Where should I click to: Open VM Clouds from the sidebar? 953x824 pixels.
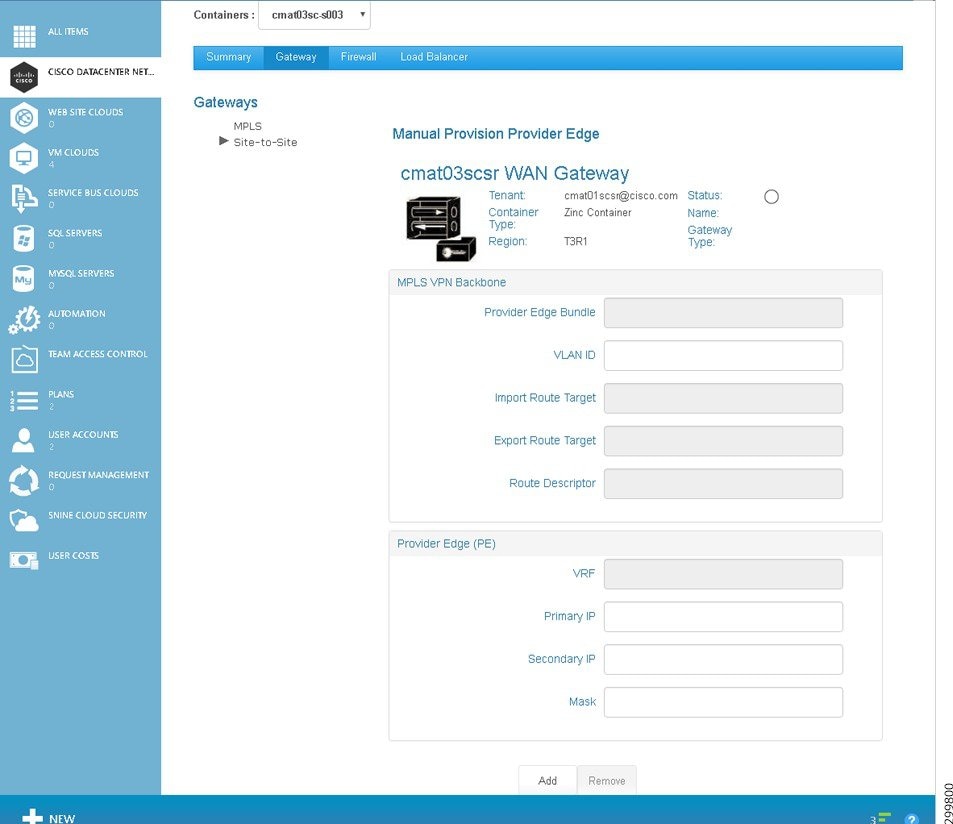[x=24, y=156]
